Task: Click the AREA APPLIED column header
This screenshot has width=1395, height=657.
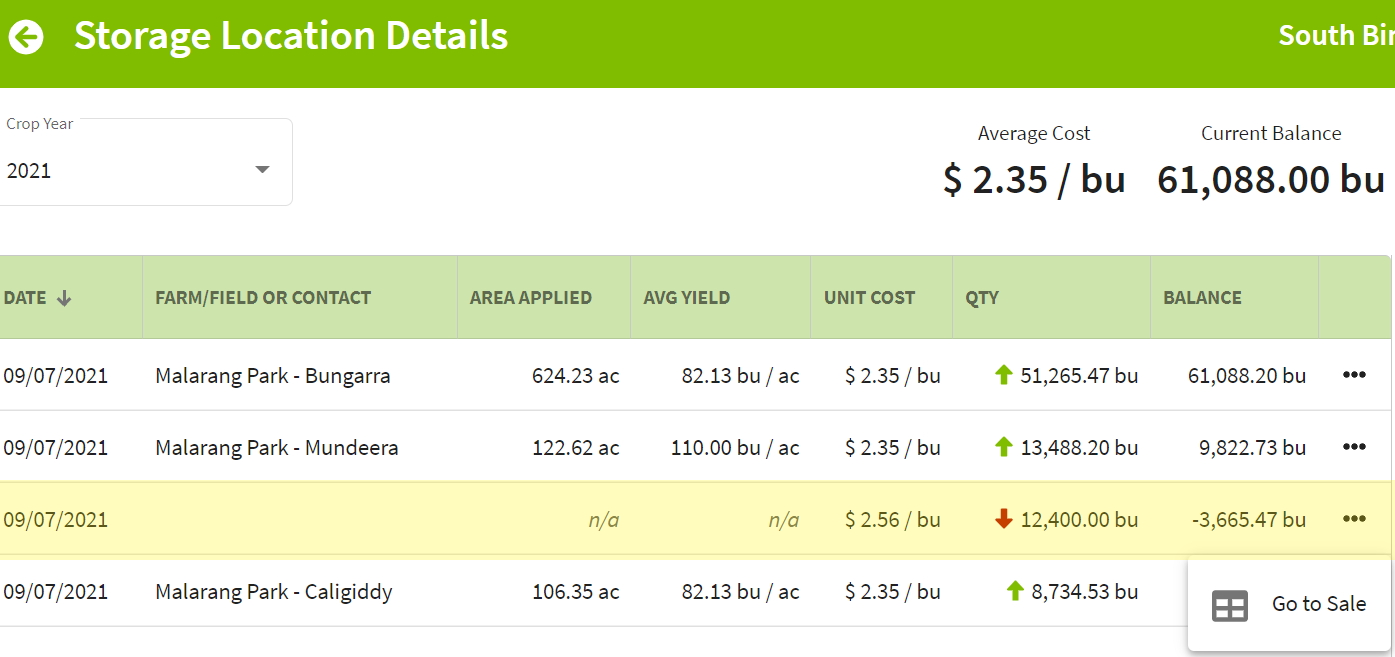Action: [x=531, y=298]
